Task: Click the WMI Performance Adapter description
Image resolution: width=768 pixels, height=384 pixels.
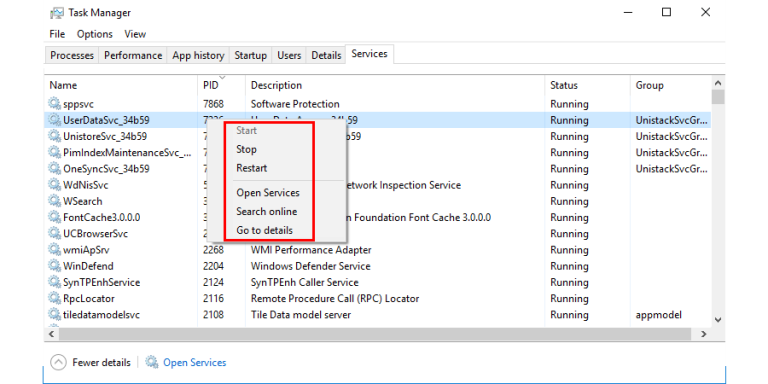Action: click(311, 250)
